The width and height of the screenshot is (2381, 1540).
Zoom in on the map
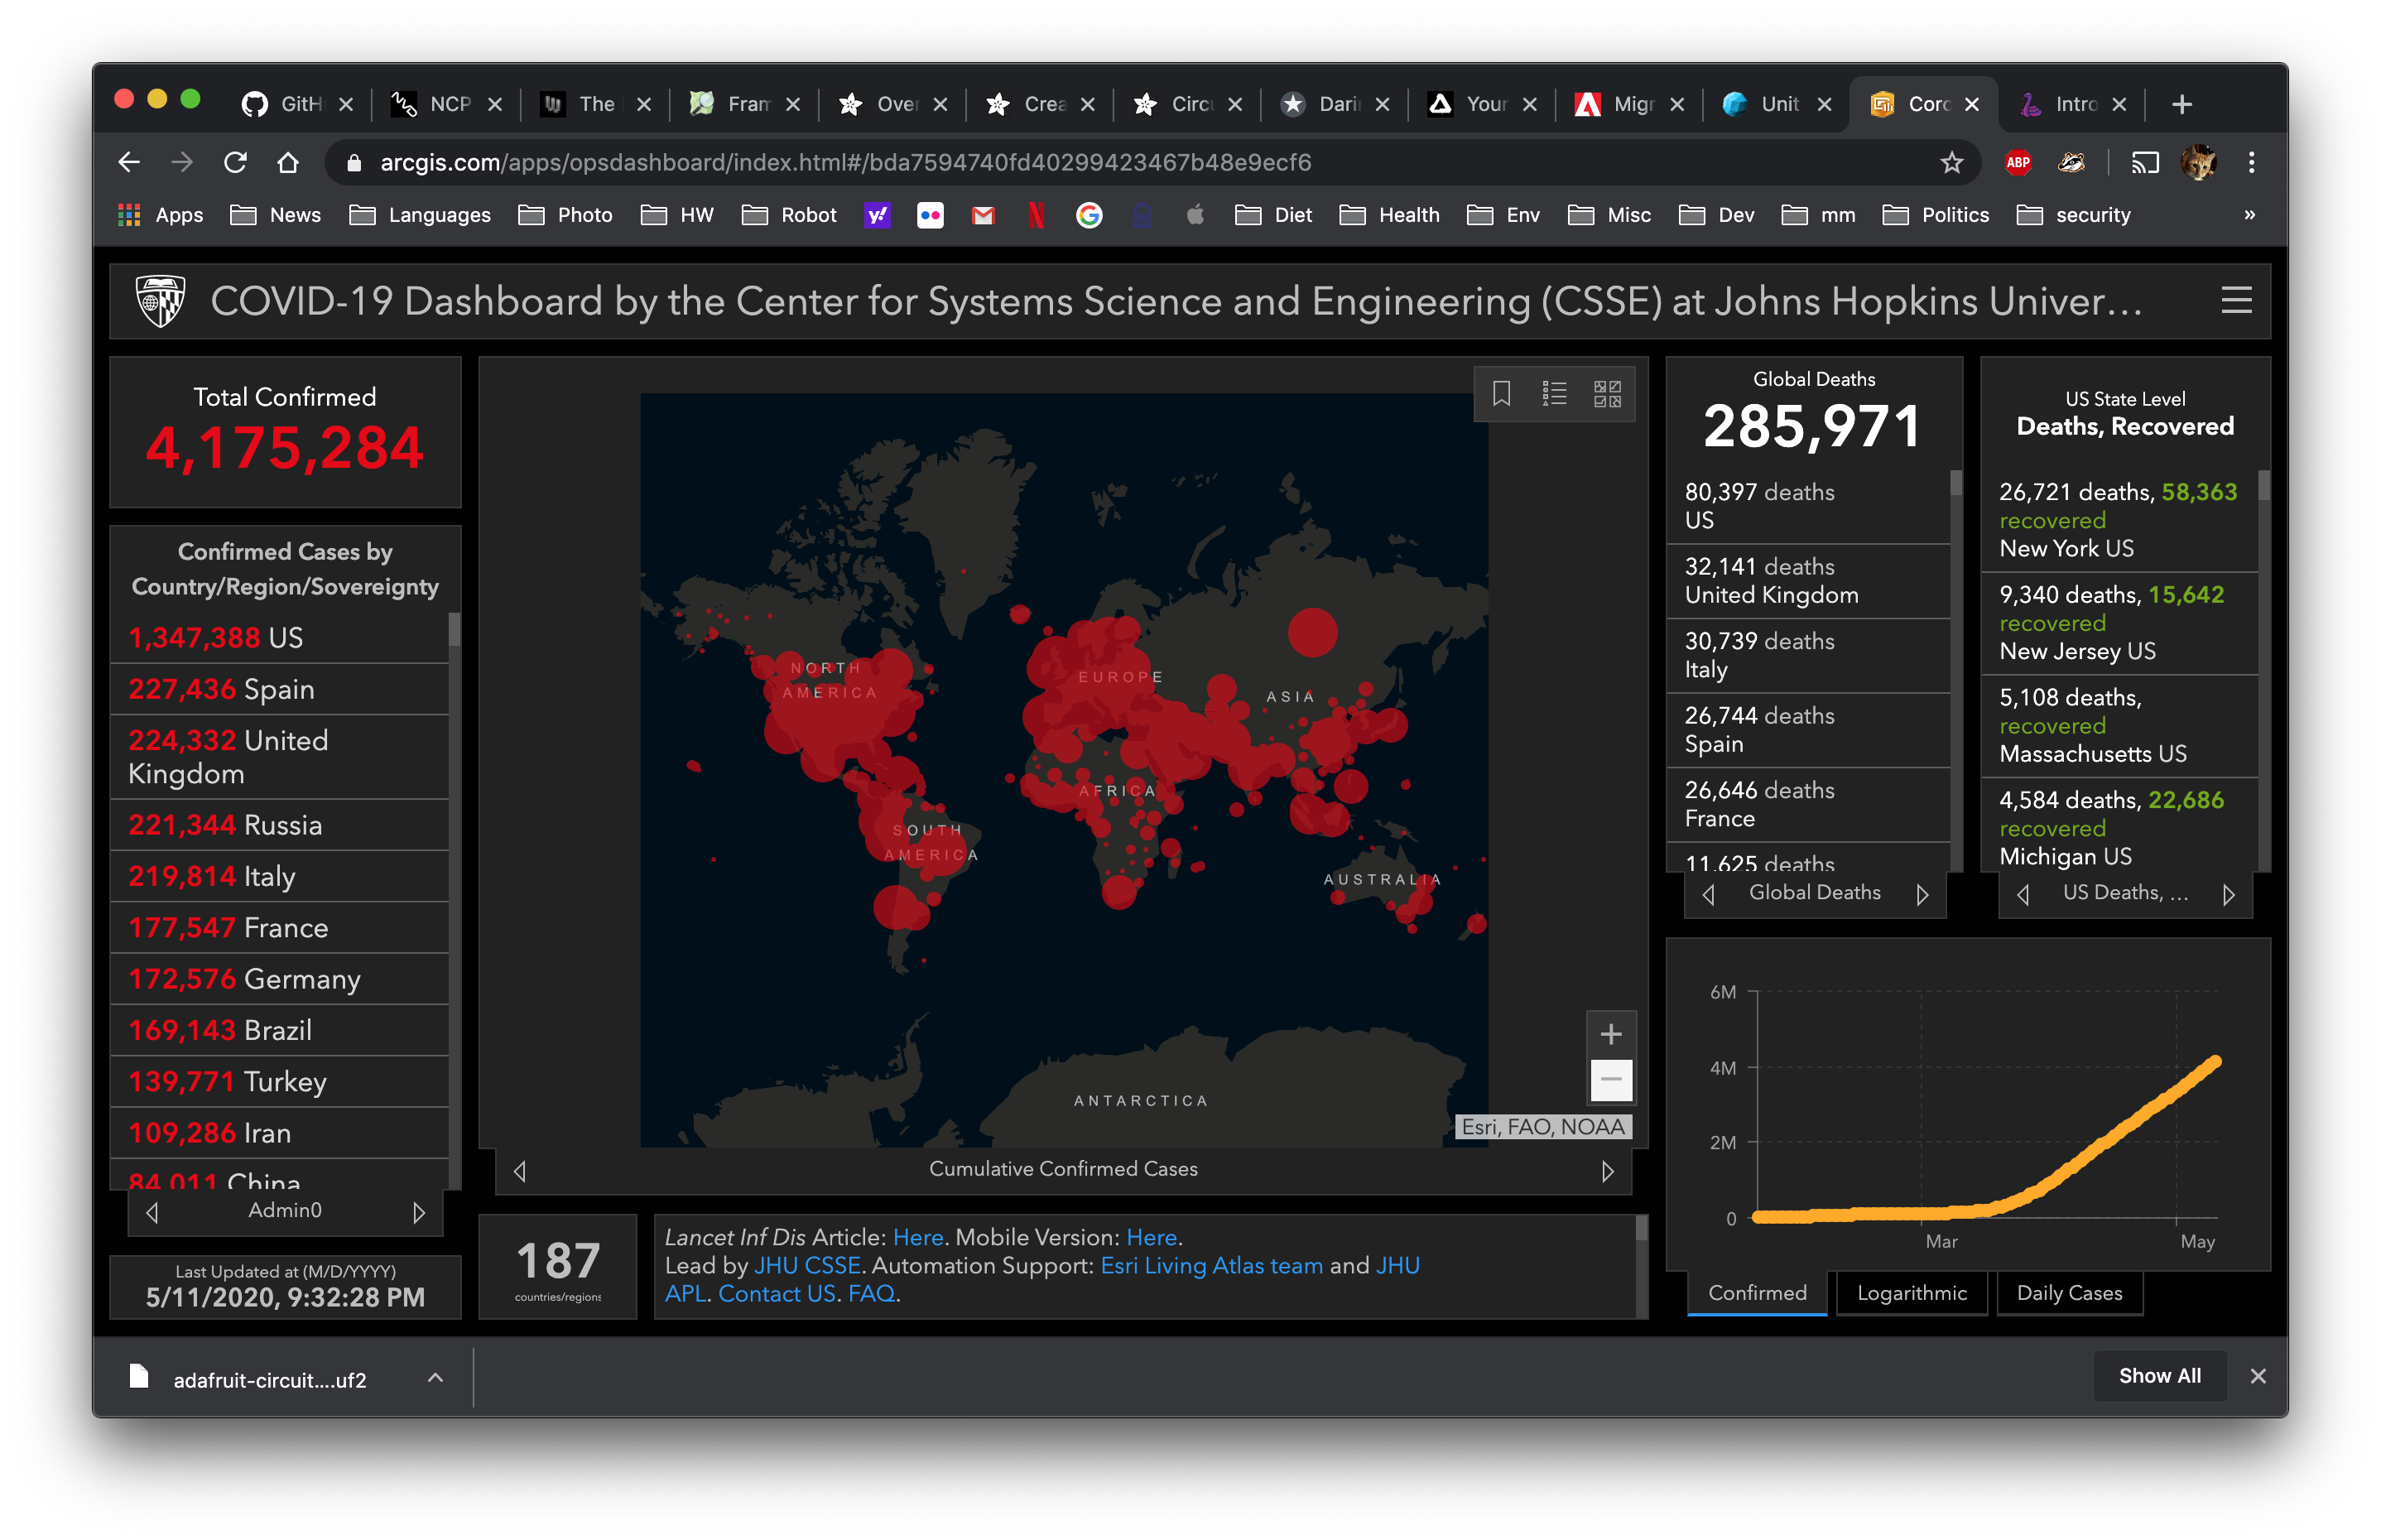[1610, 1034]
